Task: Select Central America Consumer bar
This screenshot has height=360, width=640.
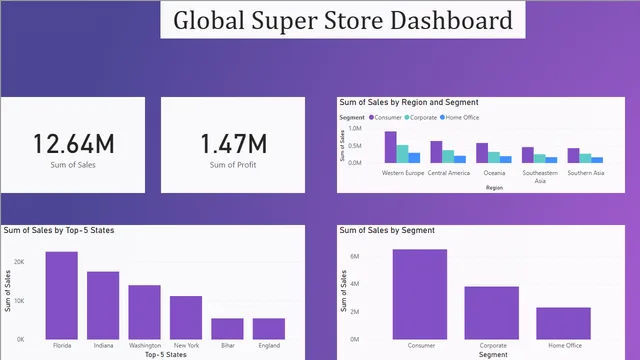Action: [x=436, y=152]
